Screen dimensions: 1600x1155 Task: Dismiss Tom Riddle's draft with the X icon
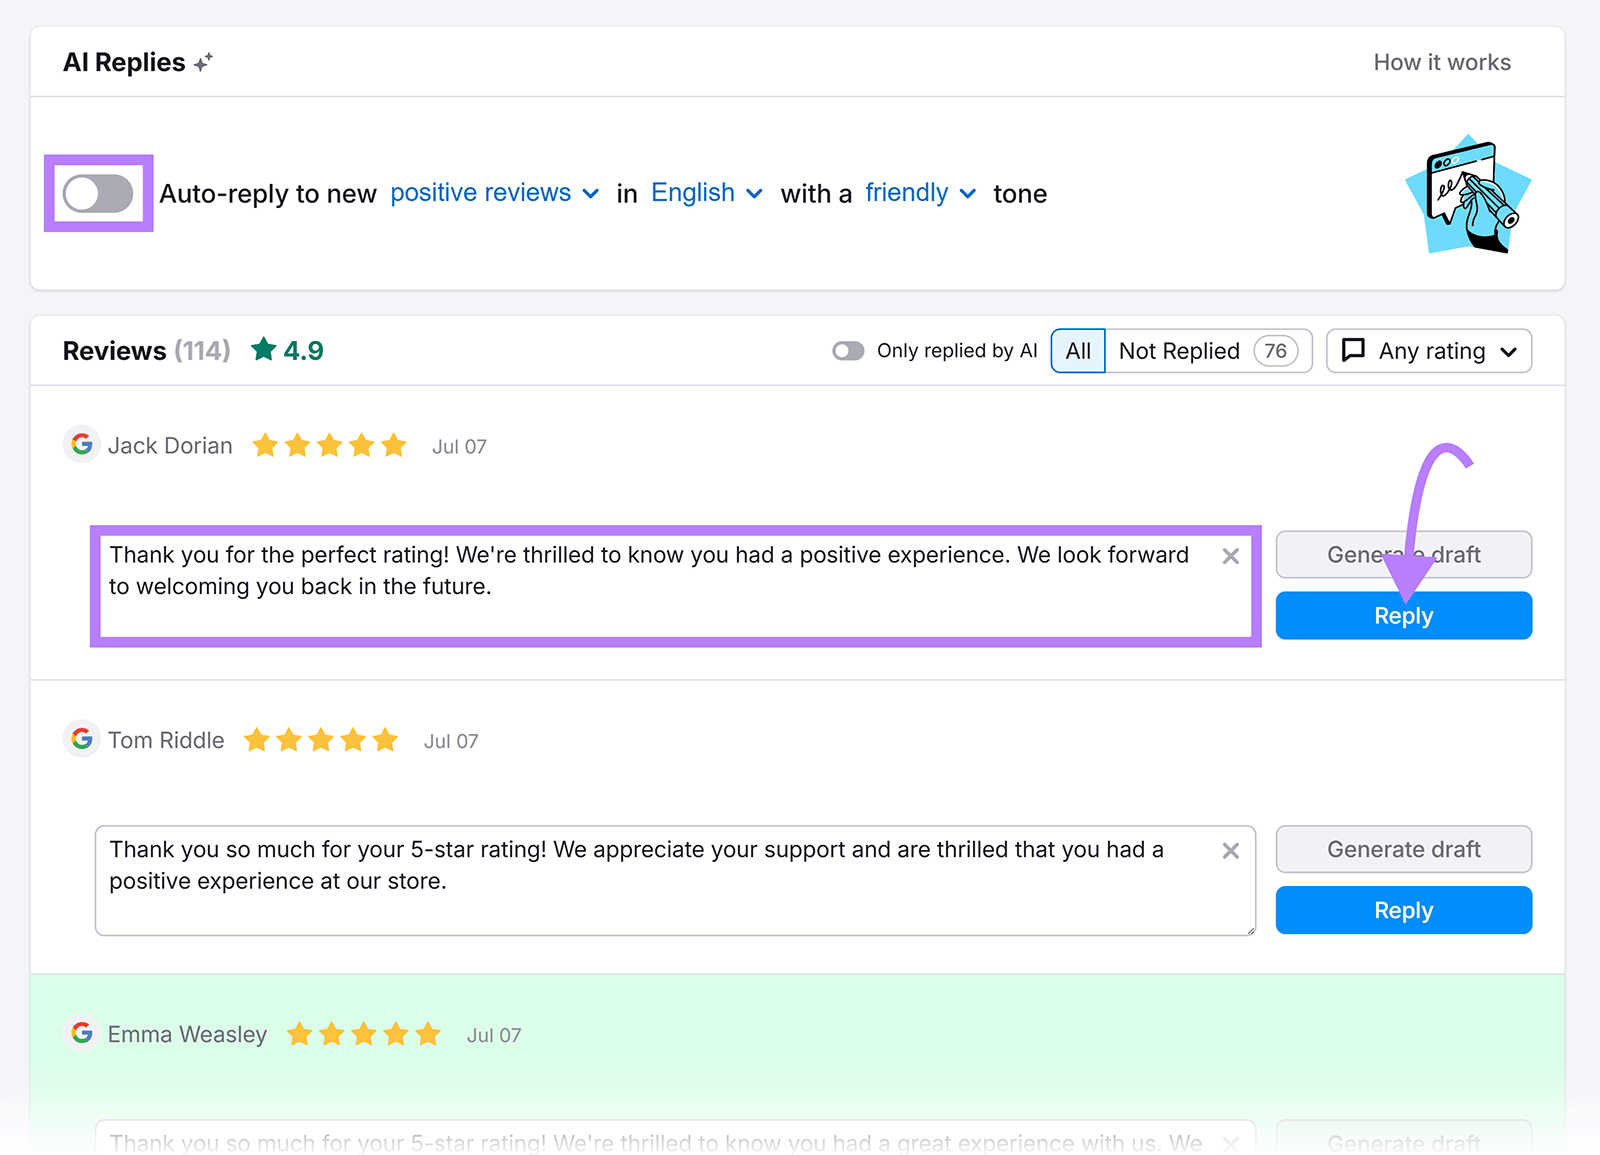[1230, 851]
